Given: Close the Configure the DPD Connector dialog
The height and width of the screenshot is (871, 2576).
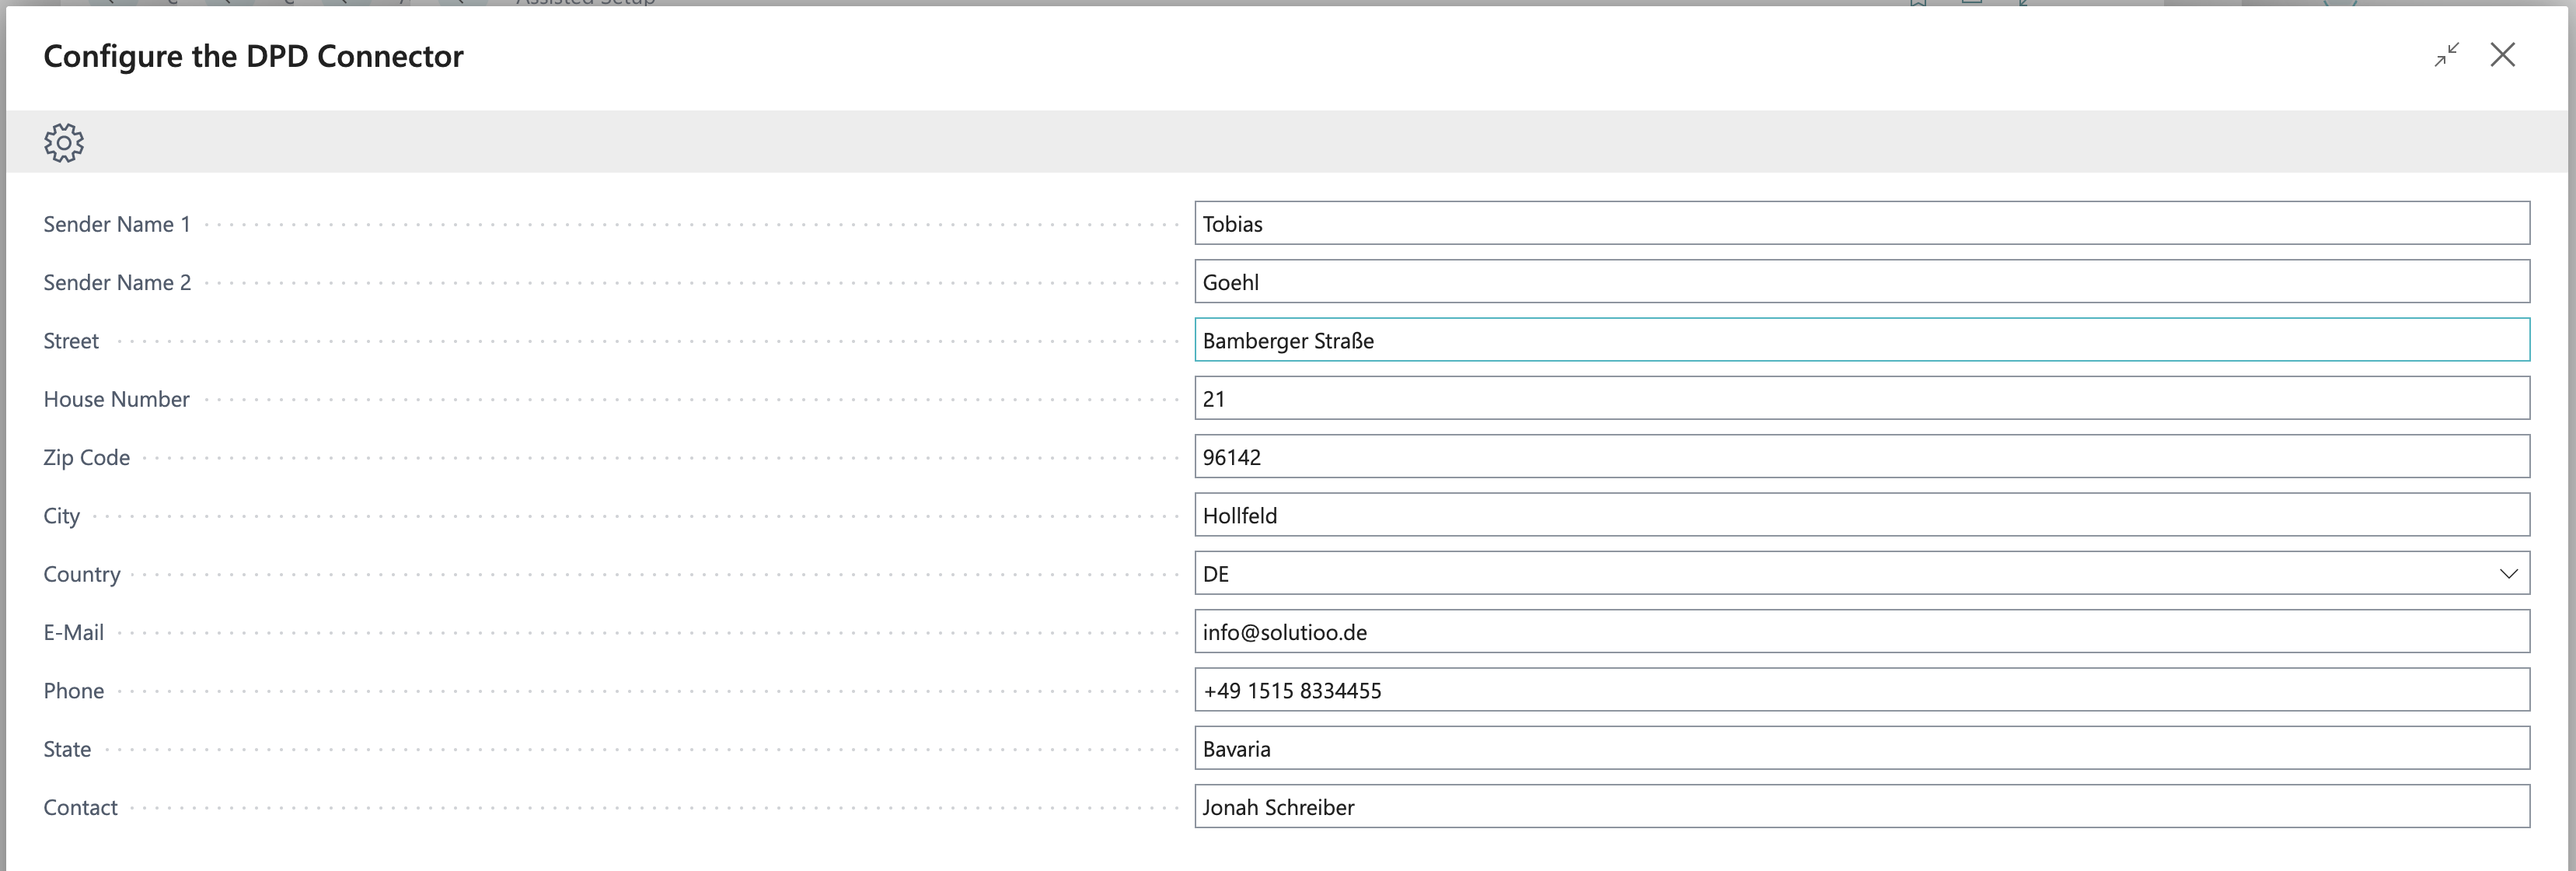Looking at the screenshot, I should pos(2502,55).
